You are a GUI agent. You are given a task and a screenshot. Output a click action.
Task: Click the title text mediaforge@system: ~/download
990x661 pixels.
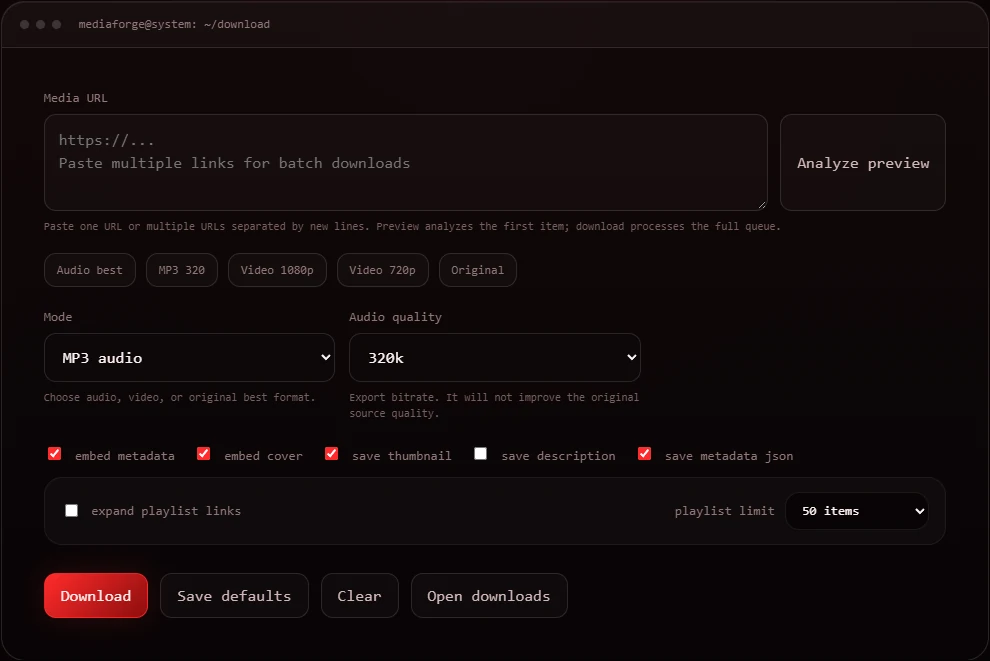click(x=174, y=24)
